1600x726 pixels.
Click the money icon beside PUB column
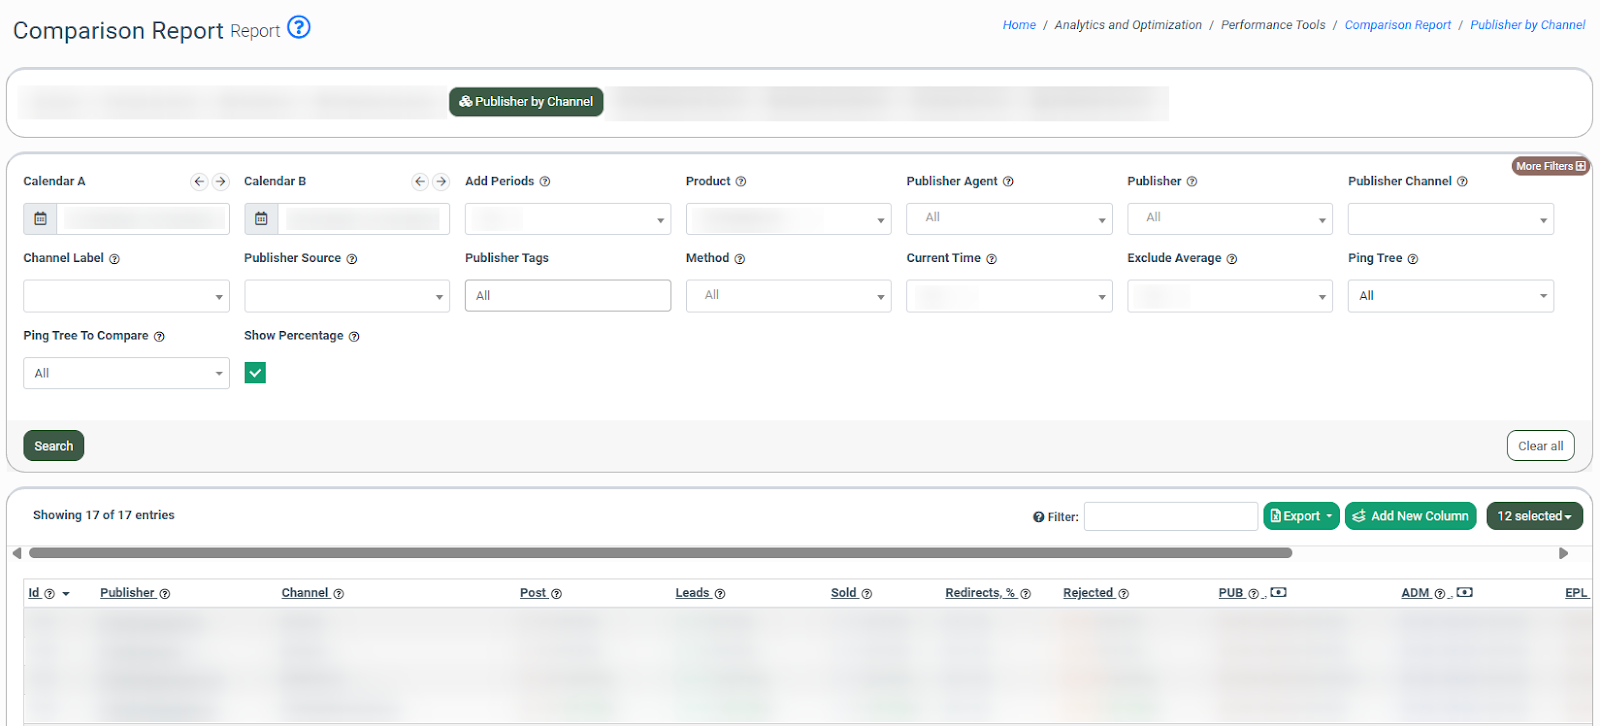point(1278,593)
